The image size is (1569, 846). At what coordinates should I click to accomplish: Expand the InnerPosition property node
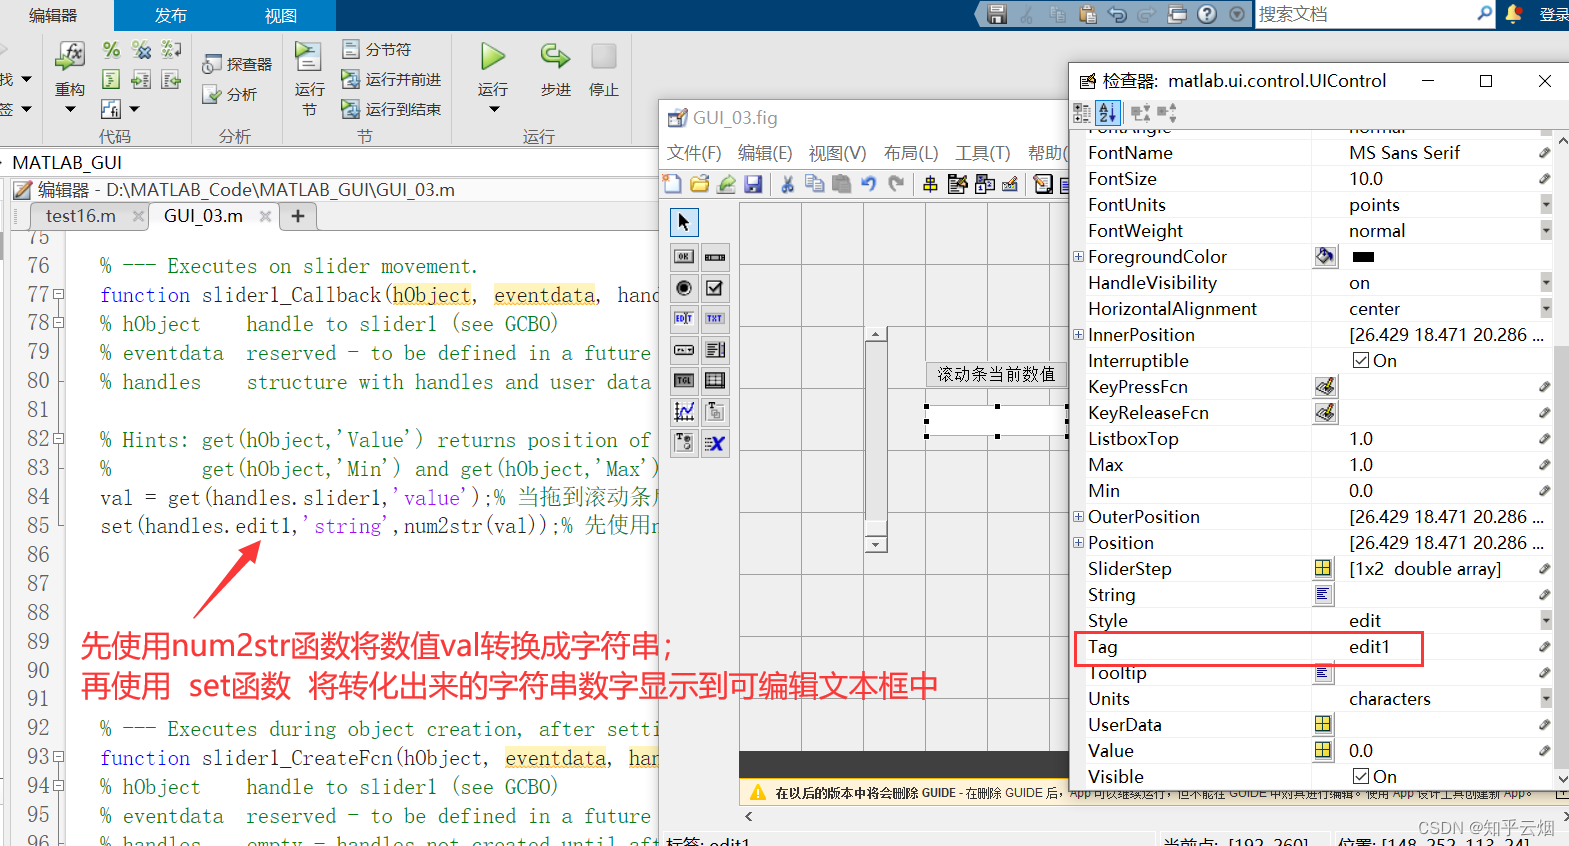pyautogui.click(x=1078, y=334)
